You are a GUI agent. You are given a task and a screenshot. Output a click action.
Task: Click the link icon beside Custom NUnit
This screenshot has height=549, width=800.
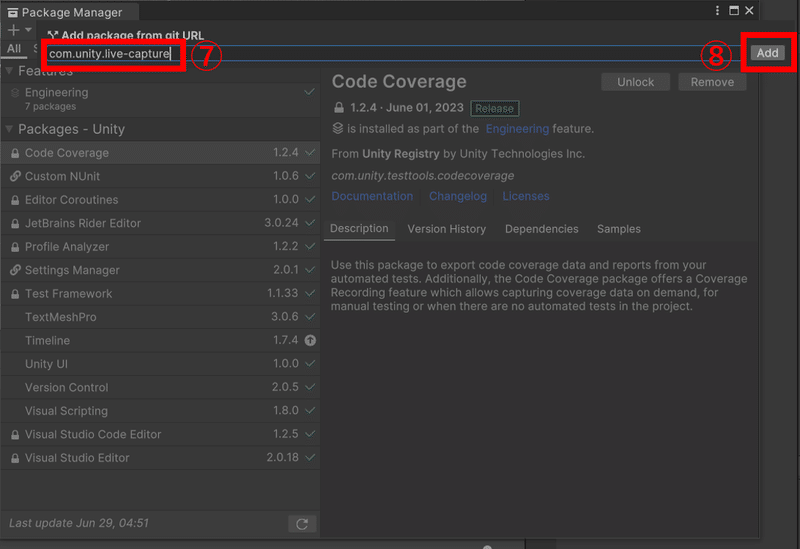click(15, 176)
